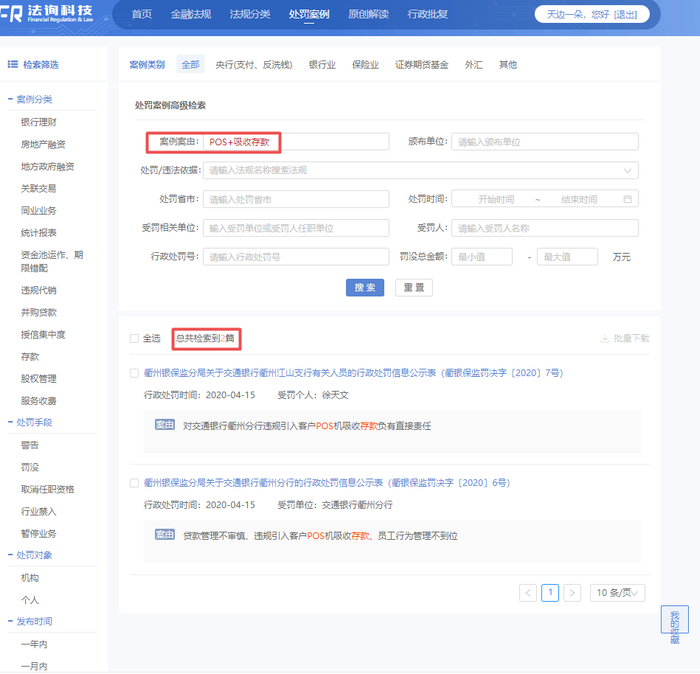Filter by 罚没 penalty type

tap(30, 467)
